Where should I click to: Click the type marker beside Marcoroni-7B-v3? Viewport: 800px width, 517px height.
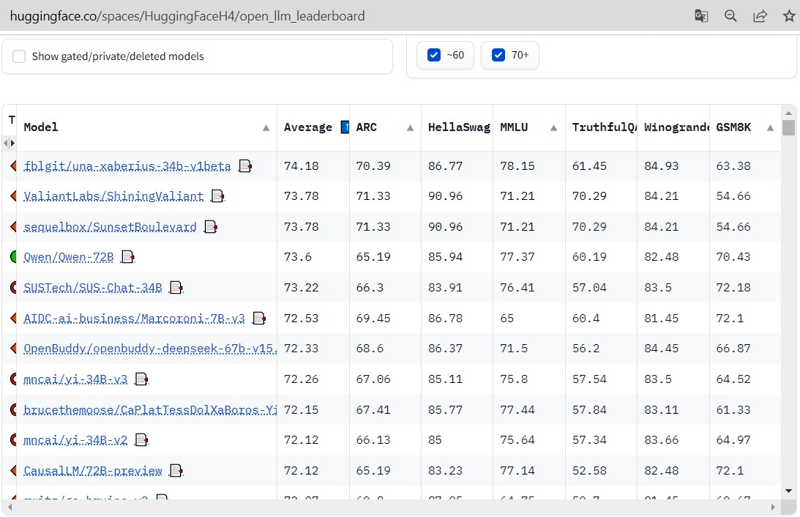pos(13,318)
